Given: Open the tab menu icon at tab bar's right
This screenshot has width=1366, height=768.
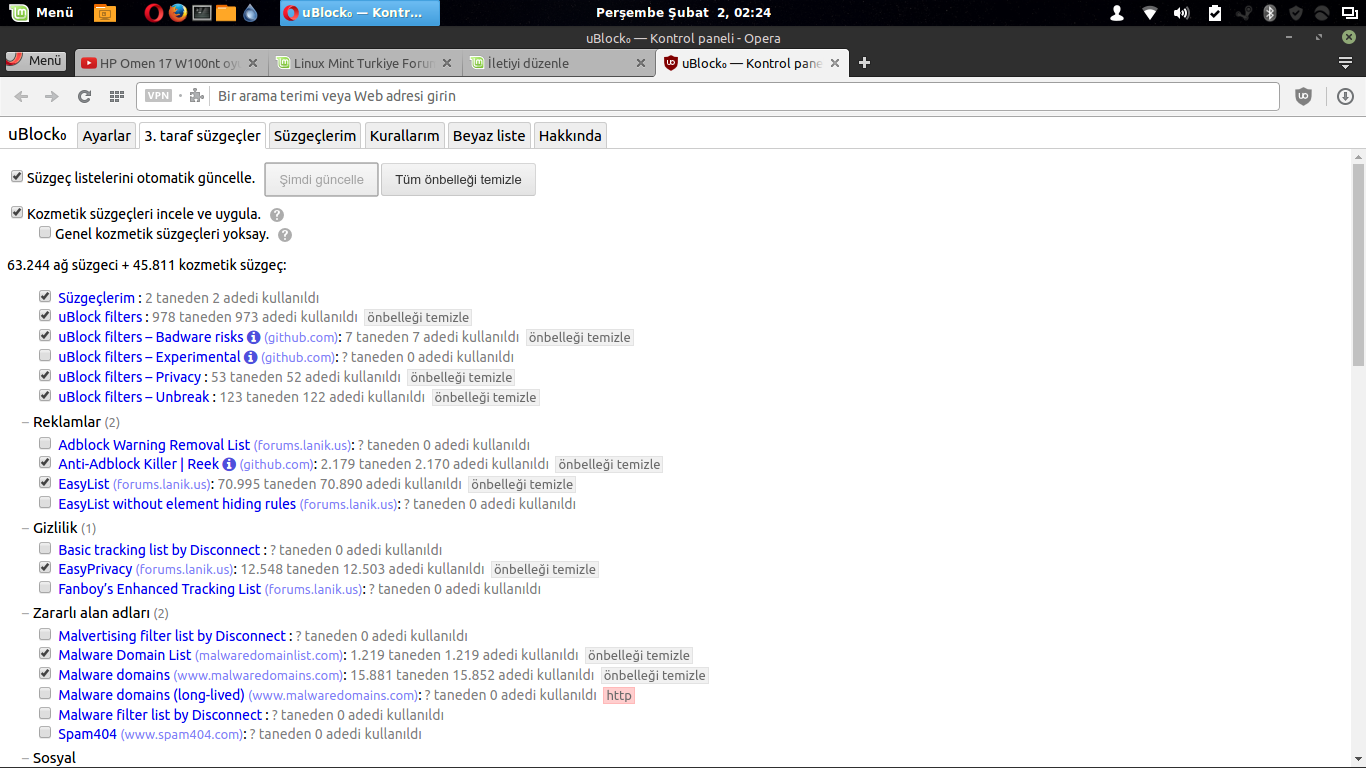Looking at the screenshot, I should 1346,63.
